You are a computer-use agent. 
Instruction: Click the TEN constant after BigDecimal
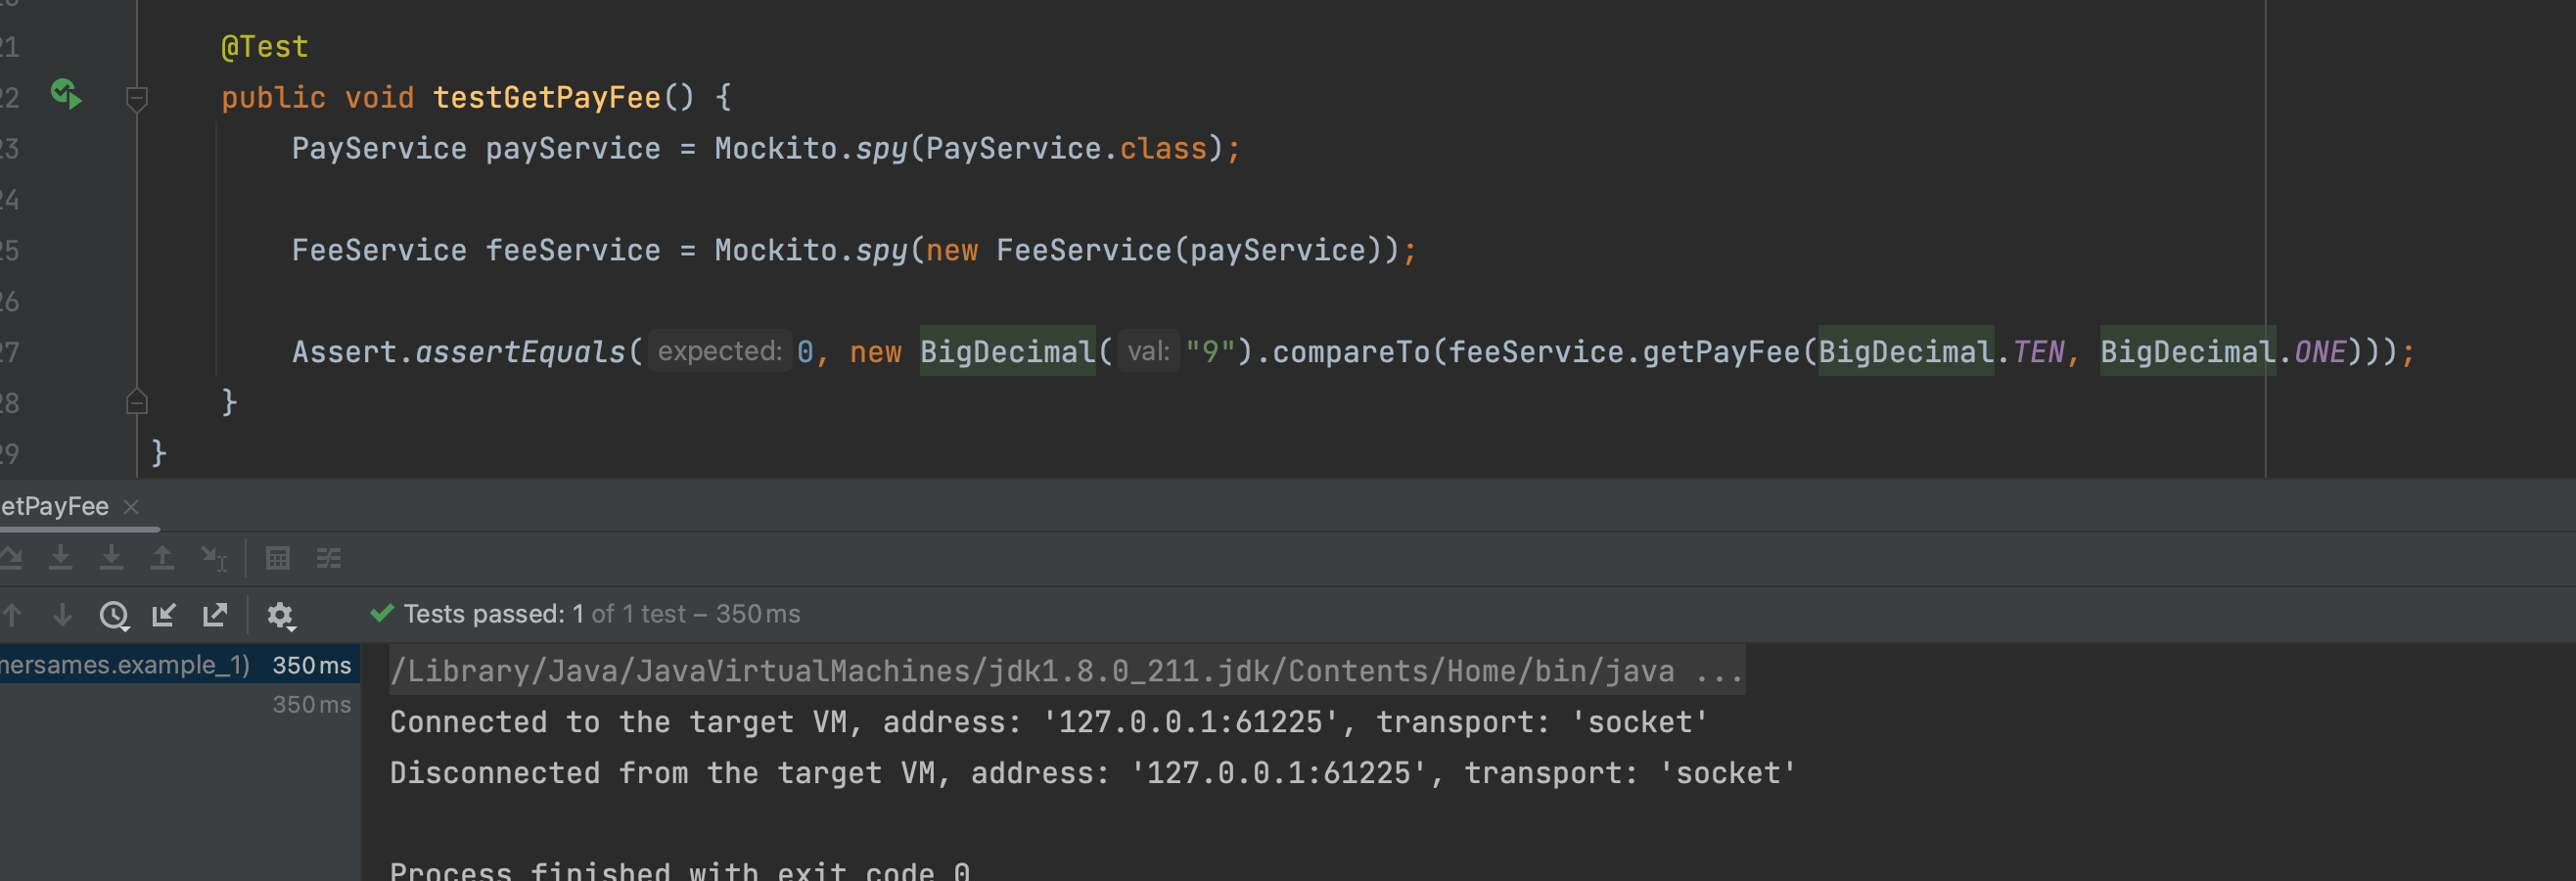pyautogui.click(x=2038, y=352)
